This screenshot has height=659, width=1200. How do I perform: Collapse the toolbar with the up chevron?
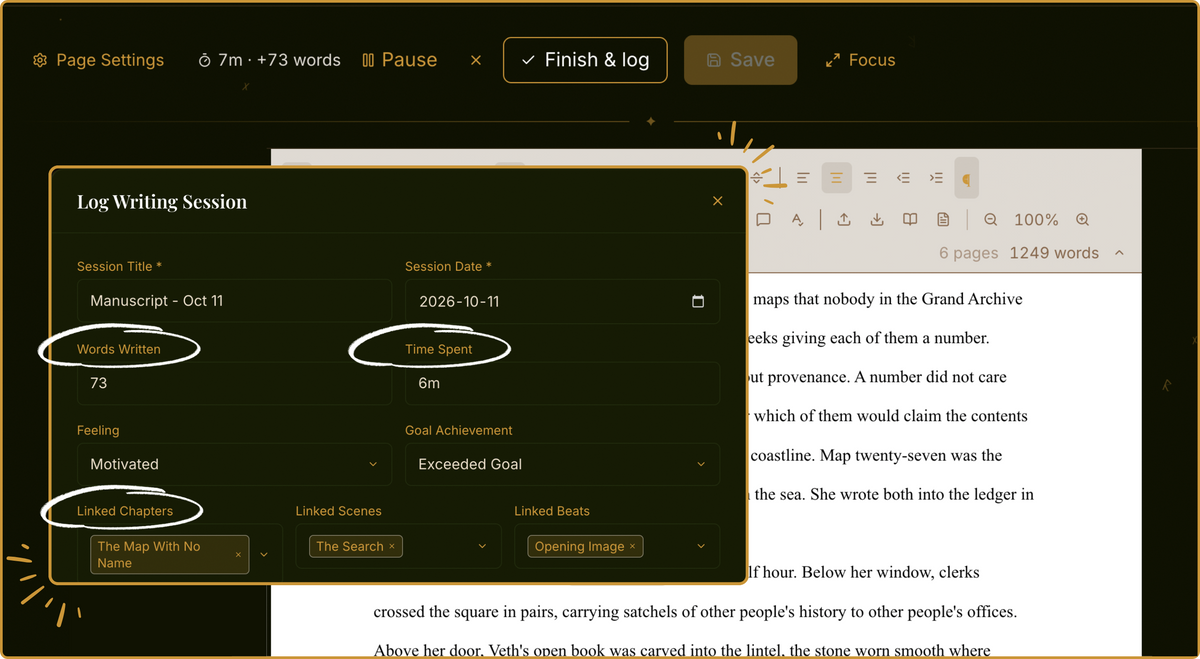(1119, 253)
